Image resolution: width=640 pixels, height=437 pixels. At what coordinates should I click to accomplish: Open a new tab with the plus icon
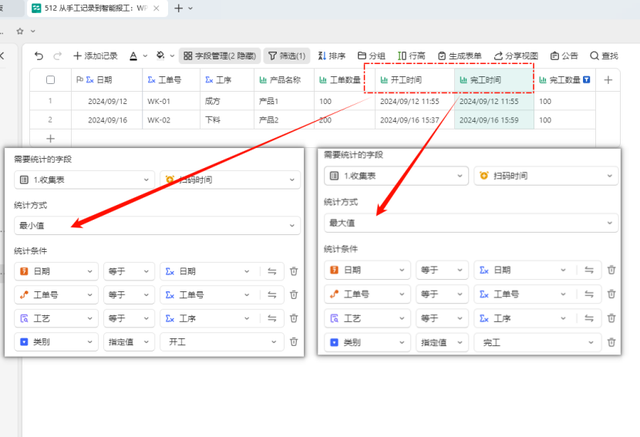tap(178, 8)
